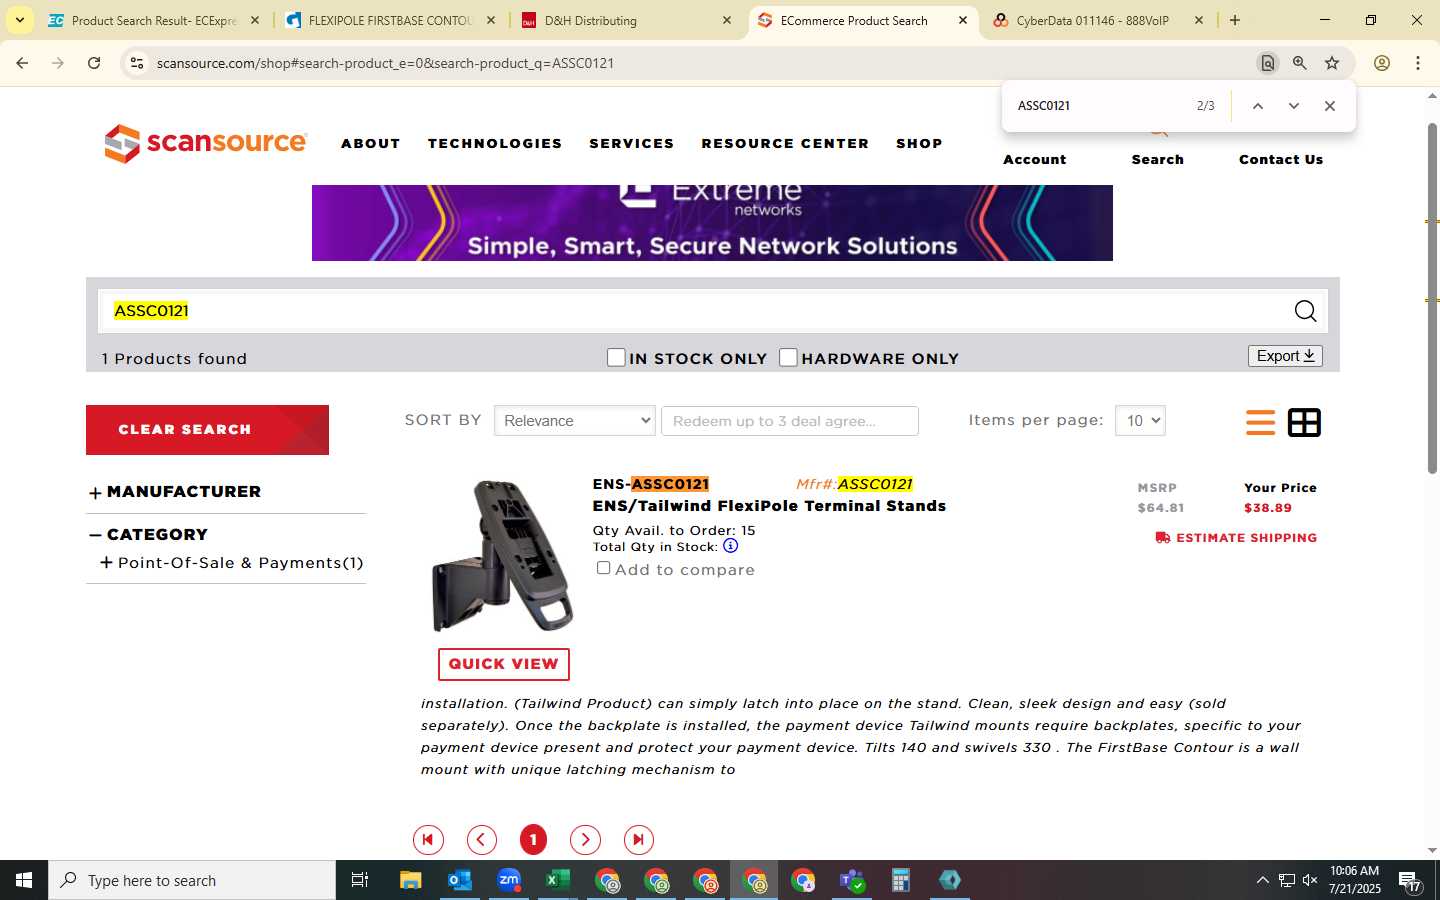The width and height of the screenshot is (1440, 900).
Task: Select current page number 1
Action: 533,840
